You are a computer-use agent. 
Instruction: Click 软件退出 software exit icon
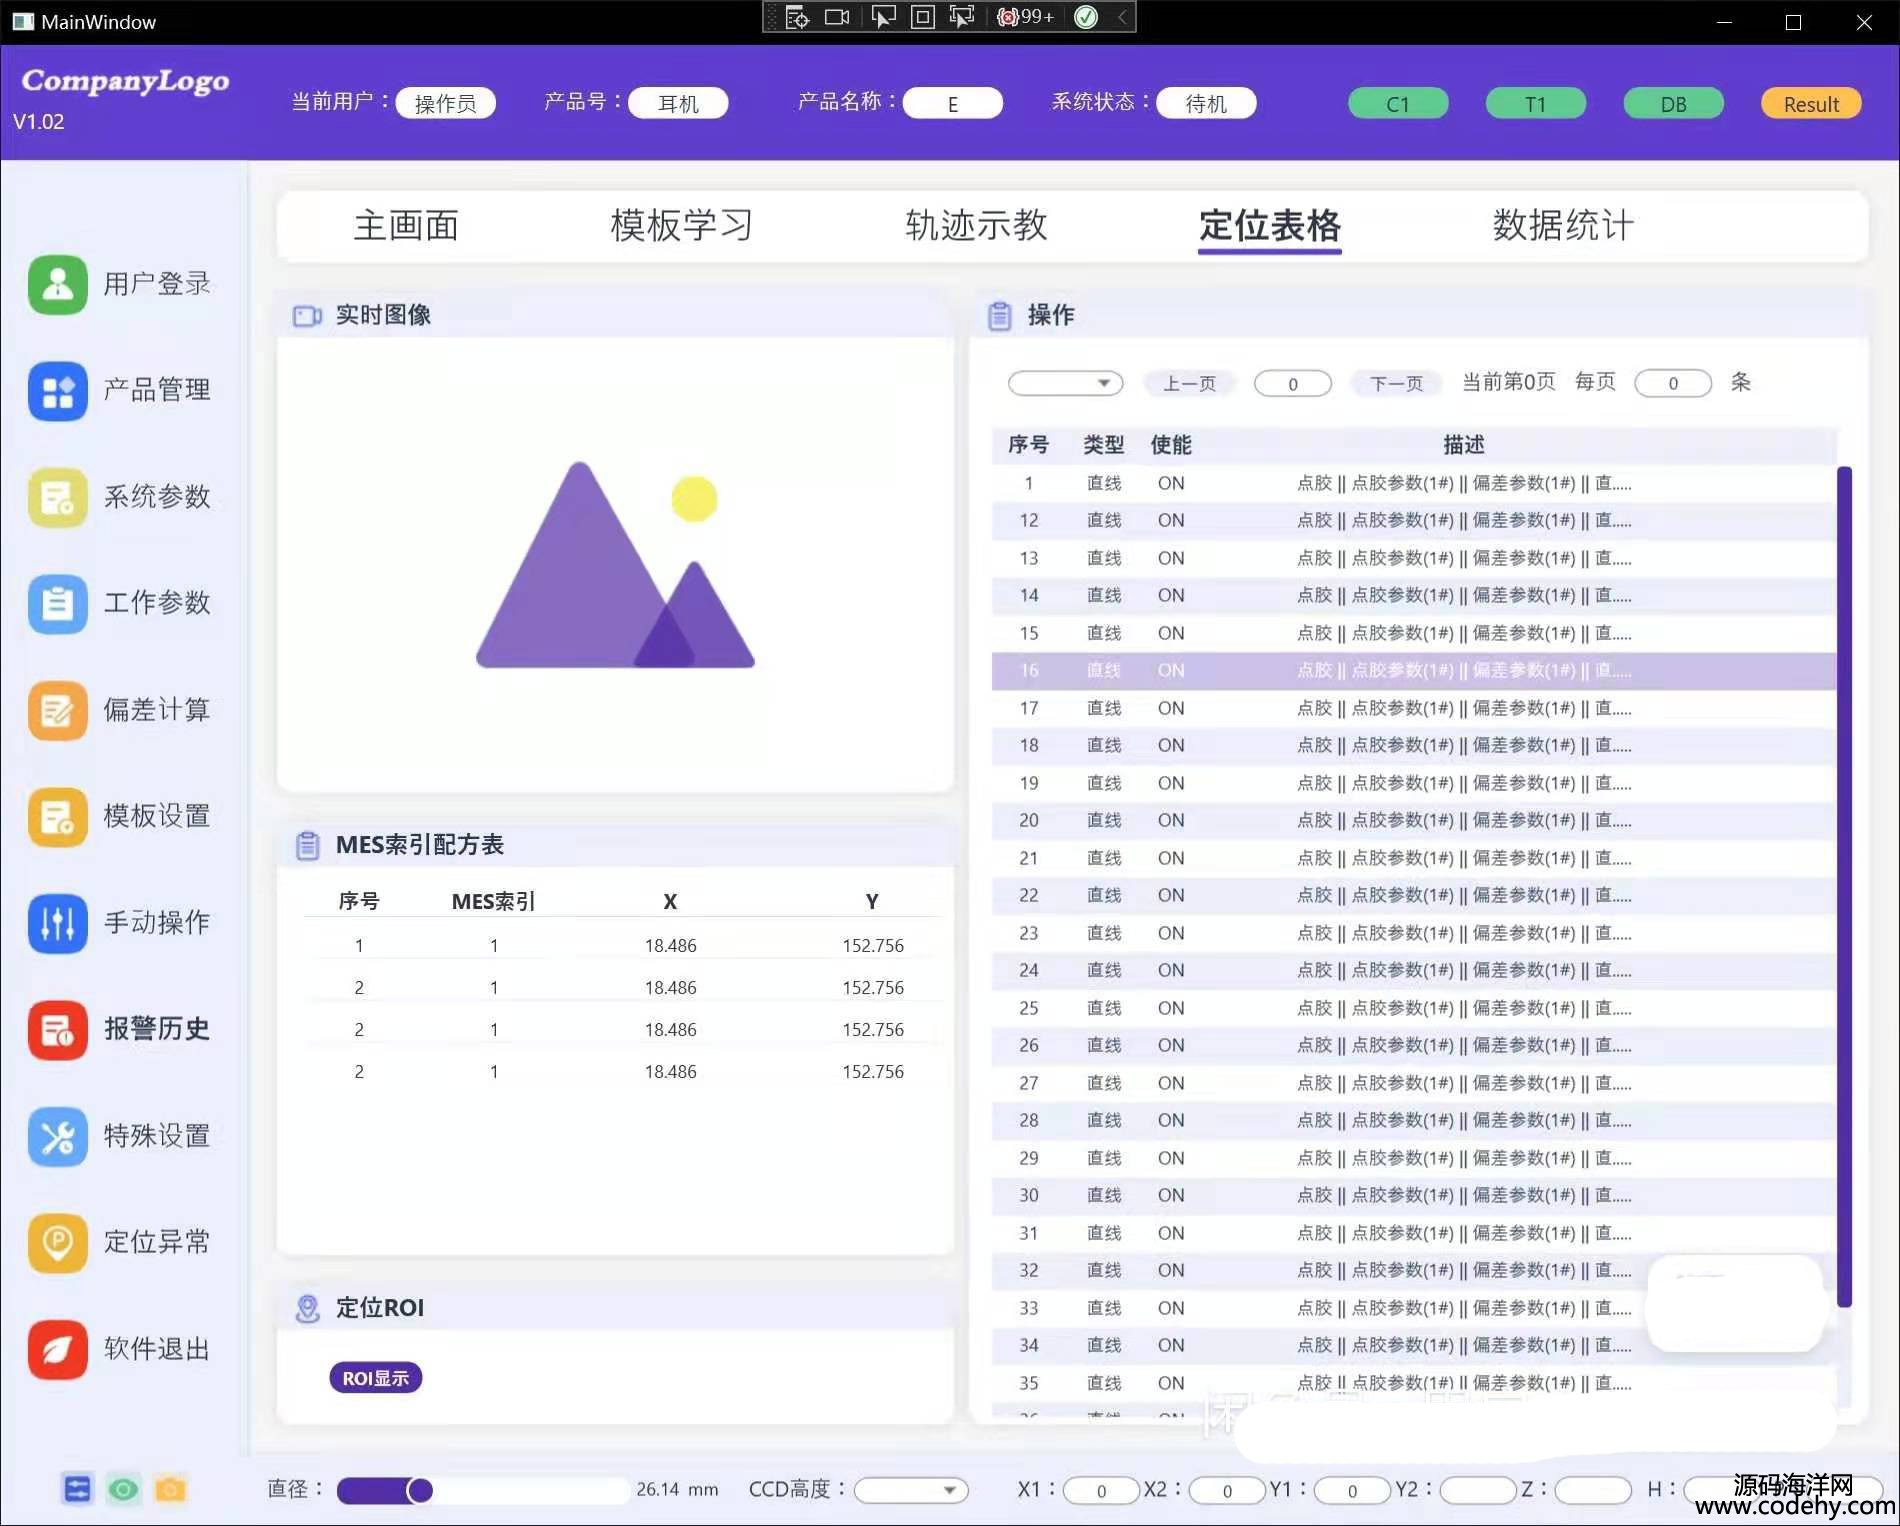[x=58, y=1349]
